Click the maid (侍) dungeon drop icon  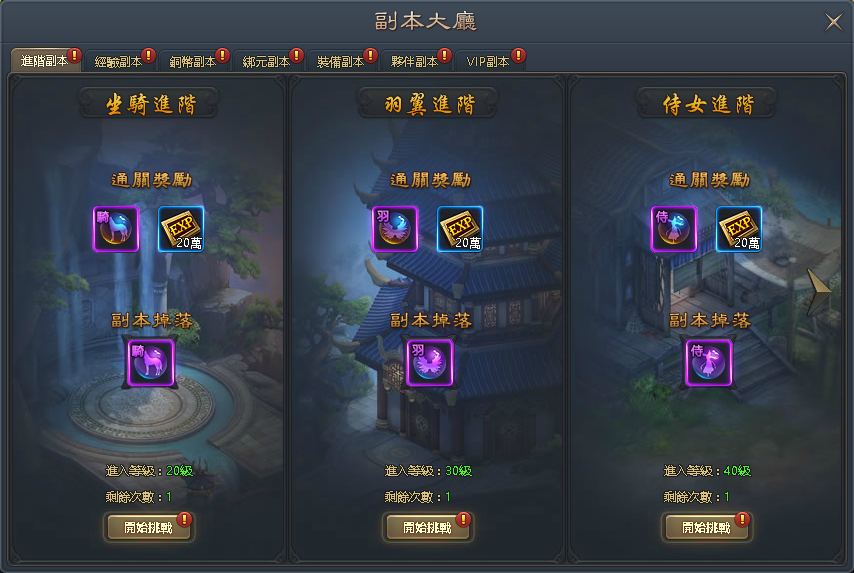pyautogui.click(x=709, y=363)
